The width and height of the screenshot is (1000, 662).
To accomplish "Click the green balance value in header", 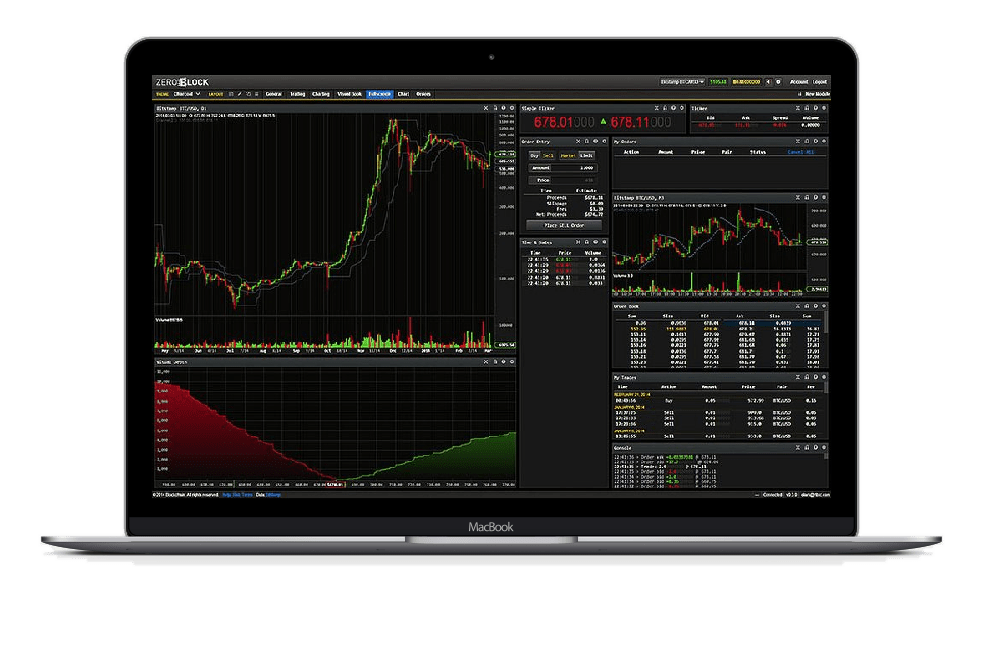I will tap(718, 82).
